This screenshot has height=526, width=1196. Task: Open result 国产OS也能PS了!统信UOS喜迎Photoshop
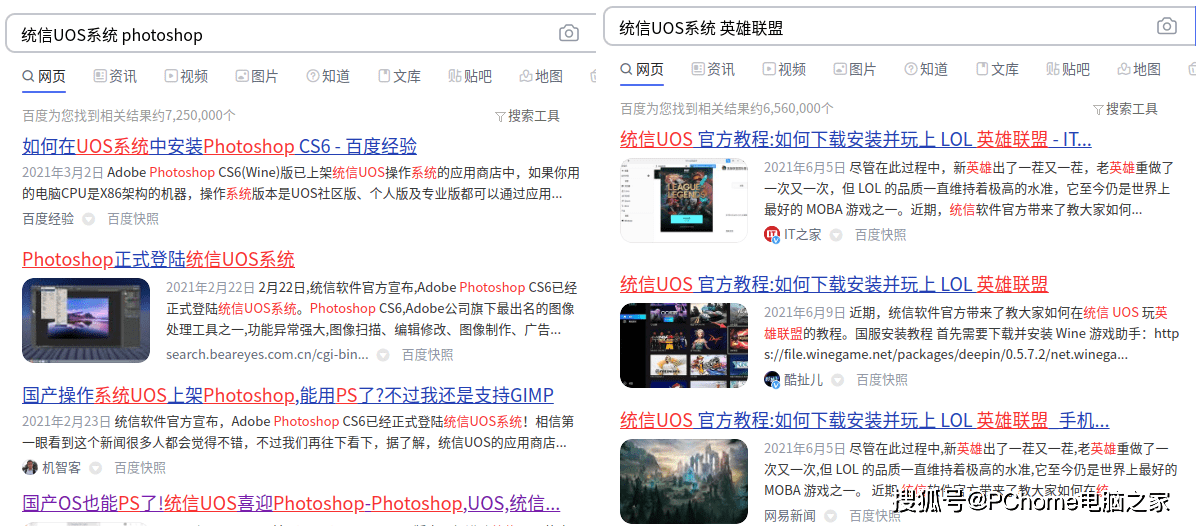click(291, 503)
